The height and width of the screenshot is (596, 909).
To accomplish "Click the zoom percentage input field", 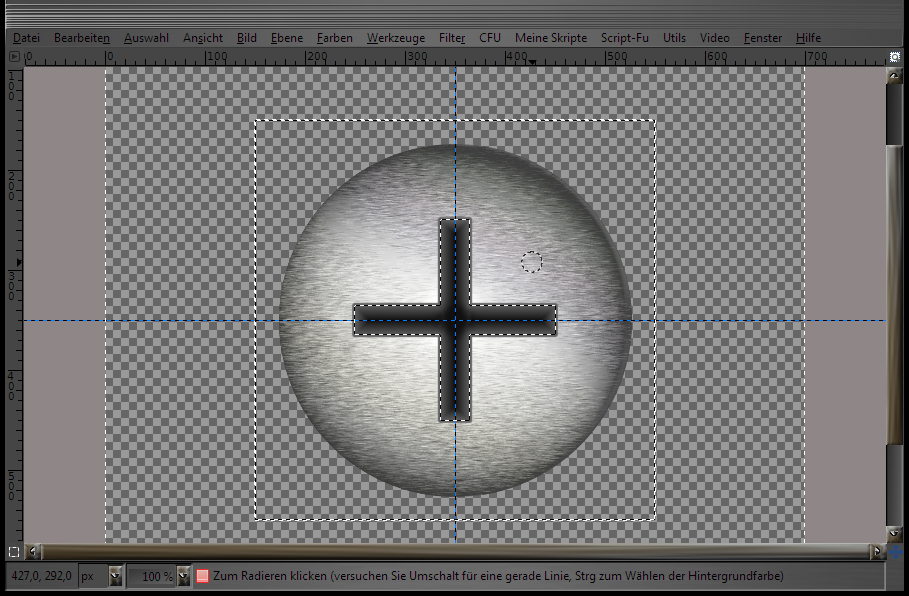I will 152,576.
